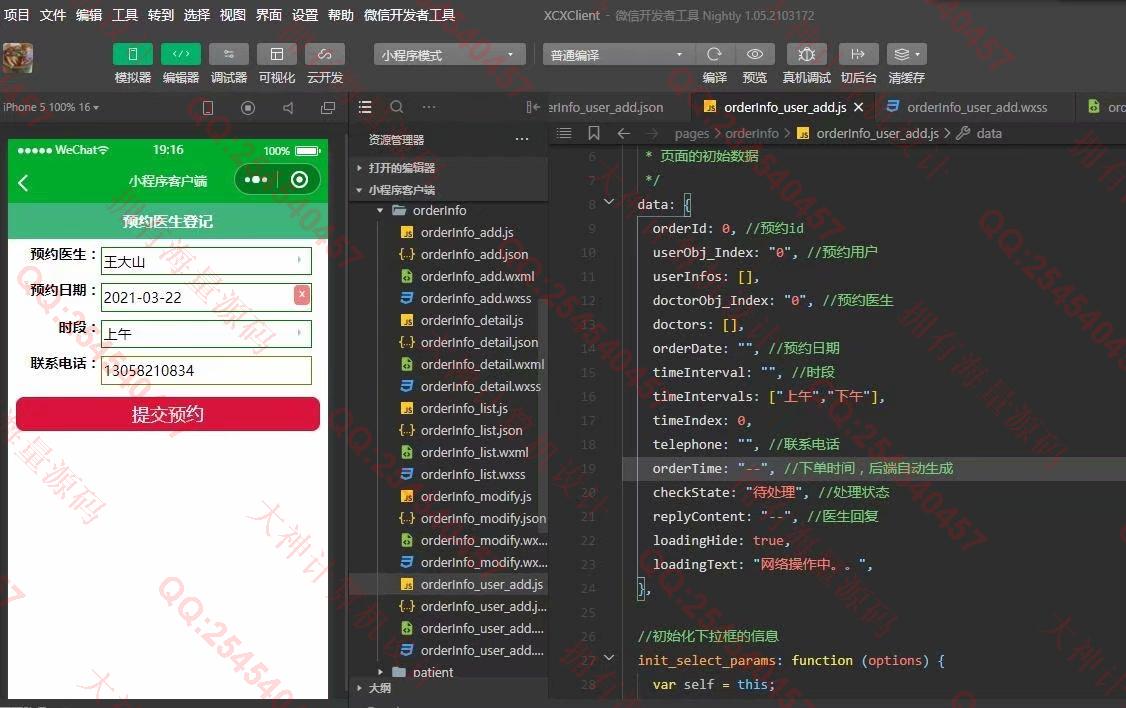The width and height of the screenshot is (1126, 708).
Task: Open the 文件 menu
Action: pyautogui.click(x=52, y=15)
